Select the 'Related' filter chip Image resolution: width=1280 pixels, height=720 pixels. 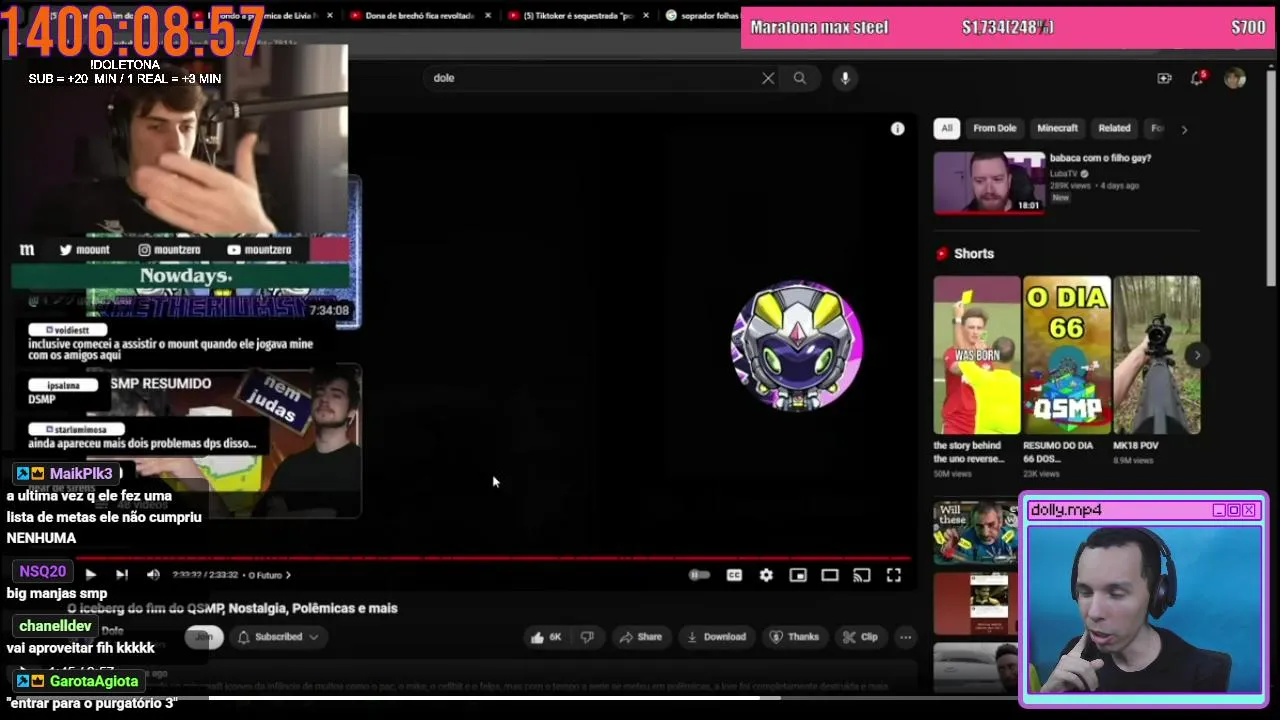tap(1114, 128)
